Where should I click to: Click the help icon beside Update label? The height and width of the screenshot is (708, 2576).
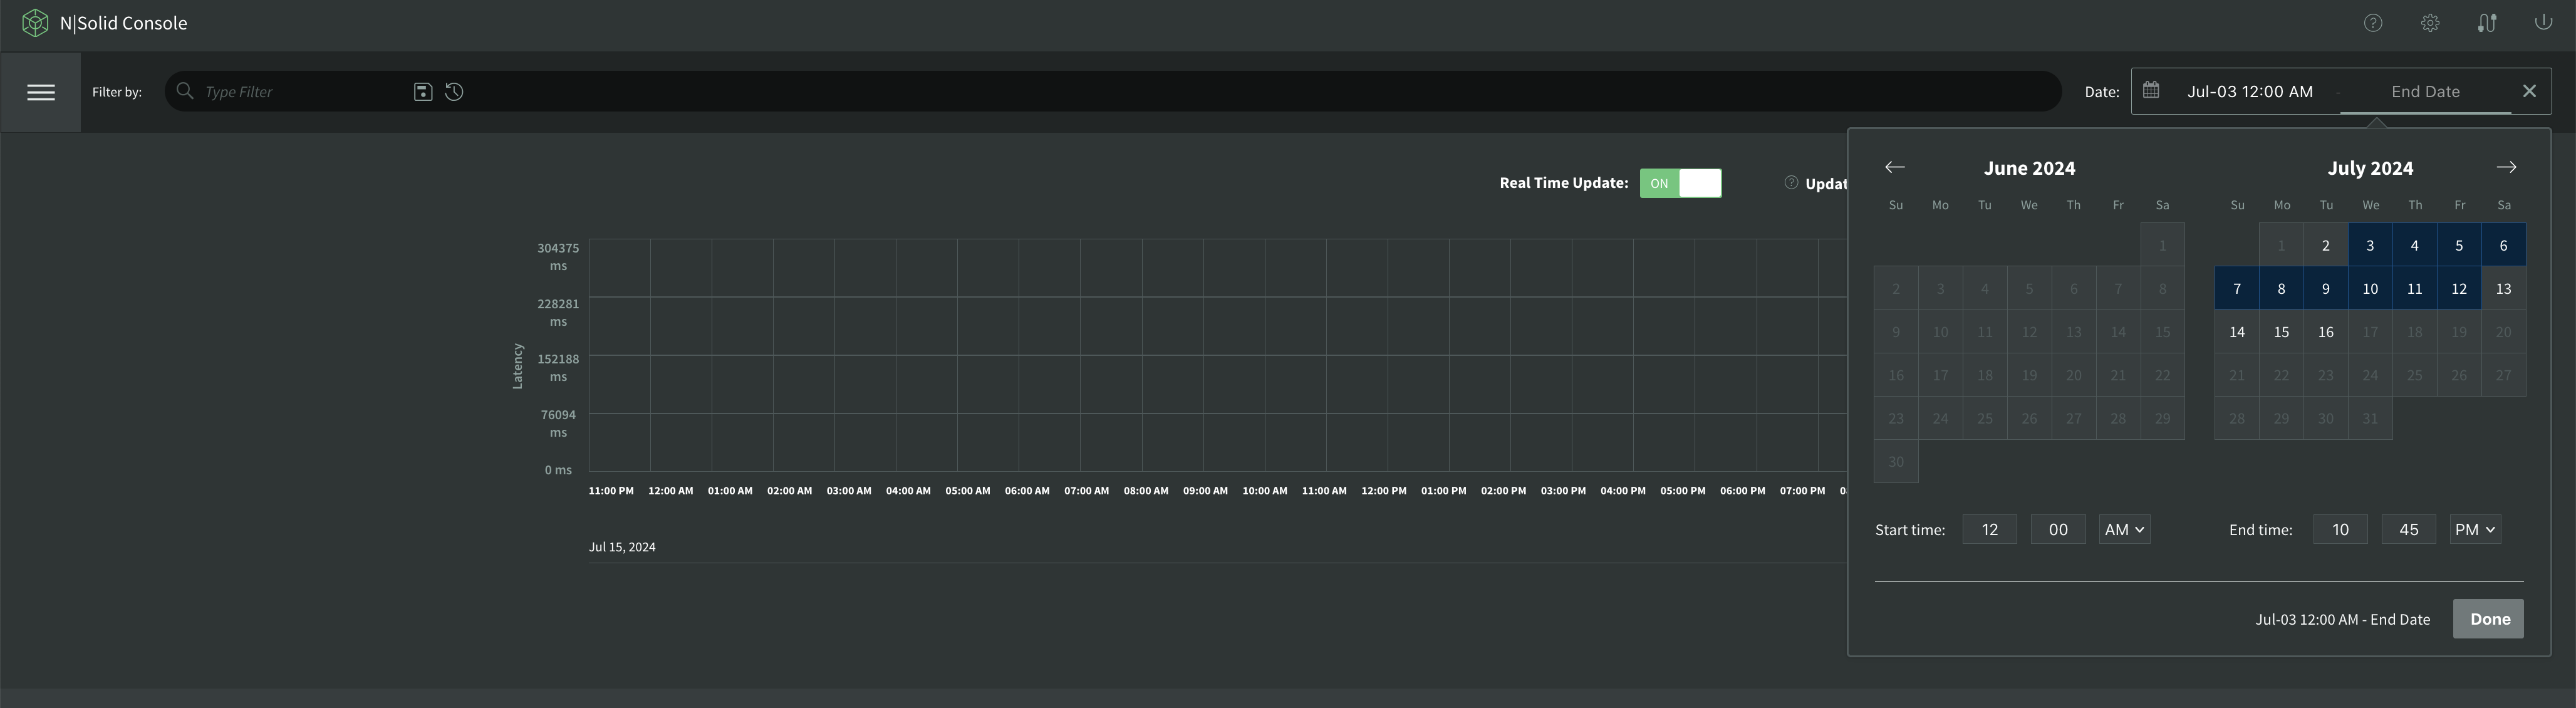(1791, 182)
